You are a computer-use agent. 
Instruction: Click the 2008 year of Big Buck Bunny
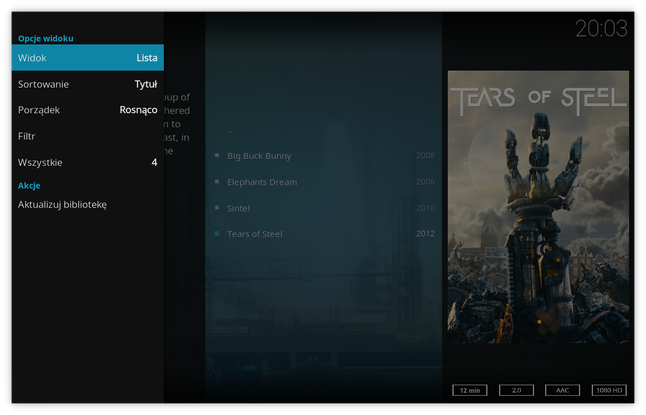[x=425, y=155]
